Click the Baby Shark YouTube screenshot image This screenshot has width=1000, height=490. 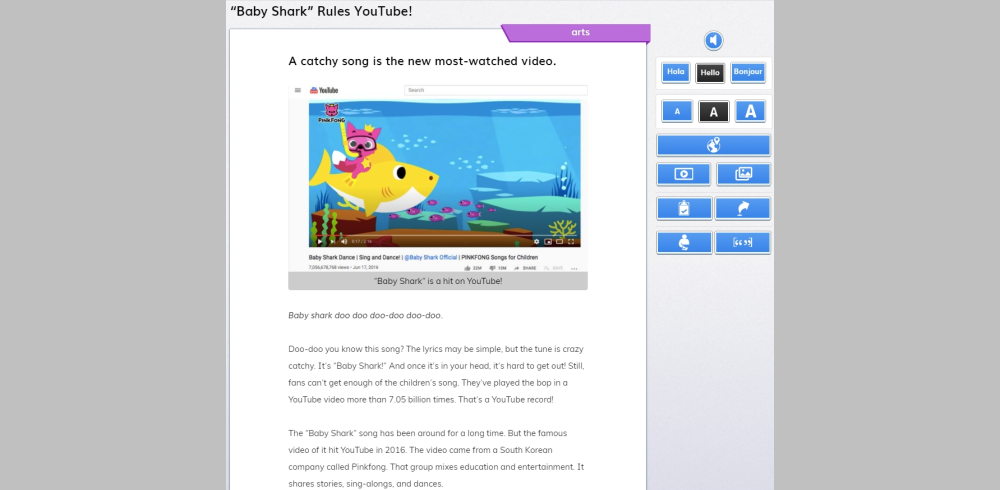(438, 178)
